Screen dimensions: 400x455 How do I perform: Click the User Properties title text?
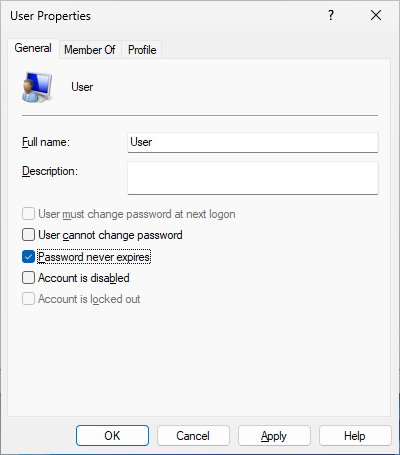tap(50, 16)
